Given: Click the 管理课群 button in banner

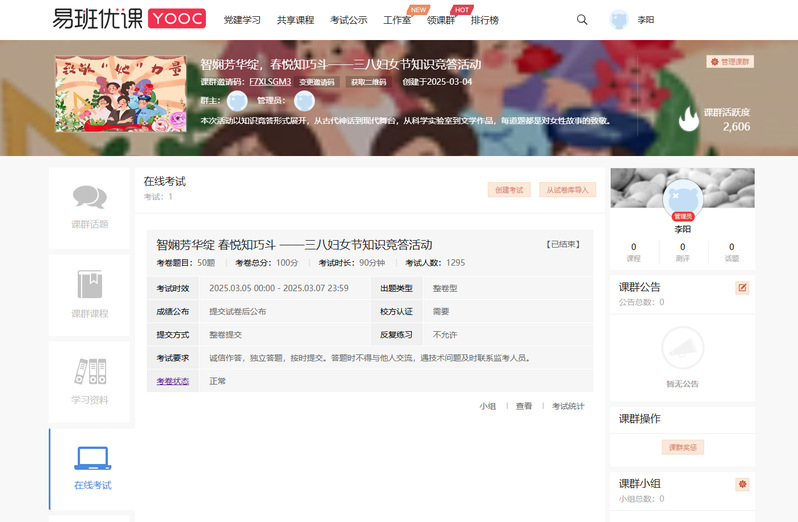Looking at the screenshot, I should click(x=730, y=62).
